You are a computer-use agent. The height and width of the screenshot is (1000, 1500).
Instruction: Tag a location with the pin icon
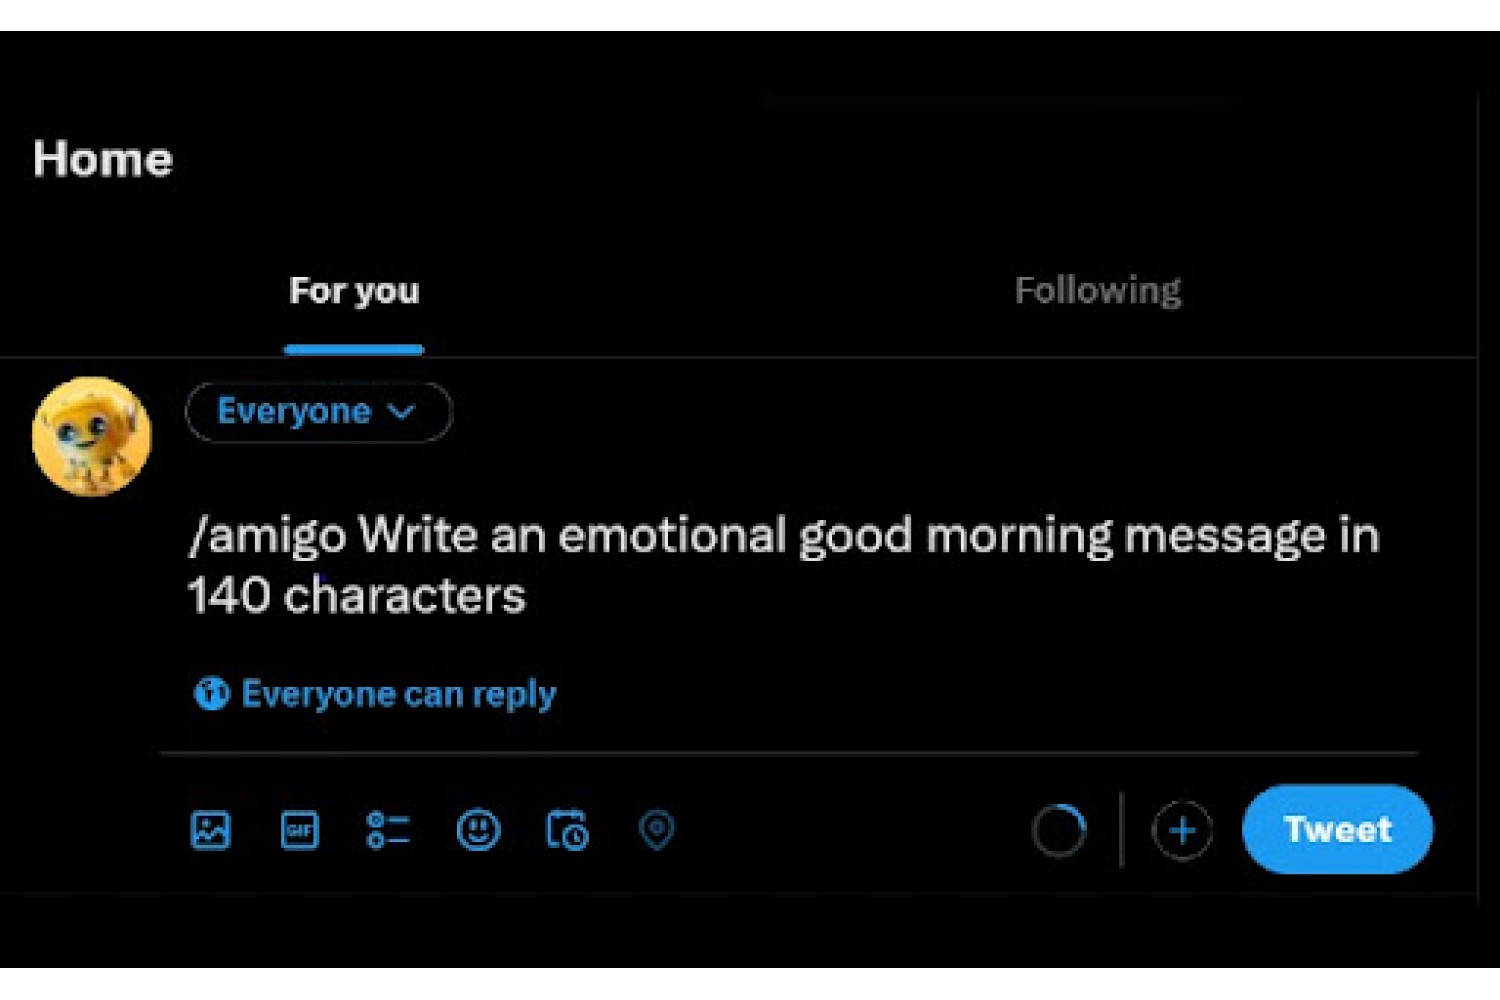click(657, 830)
